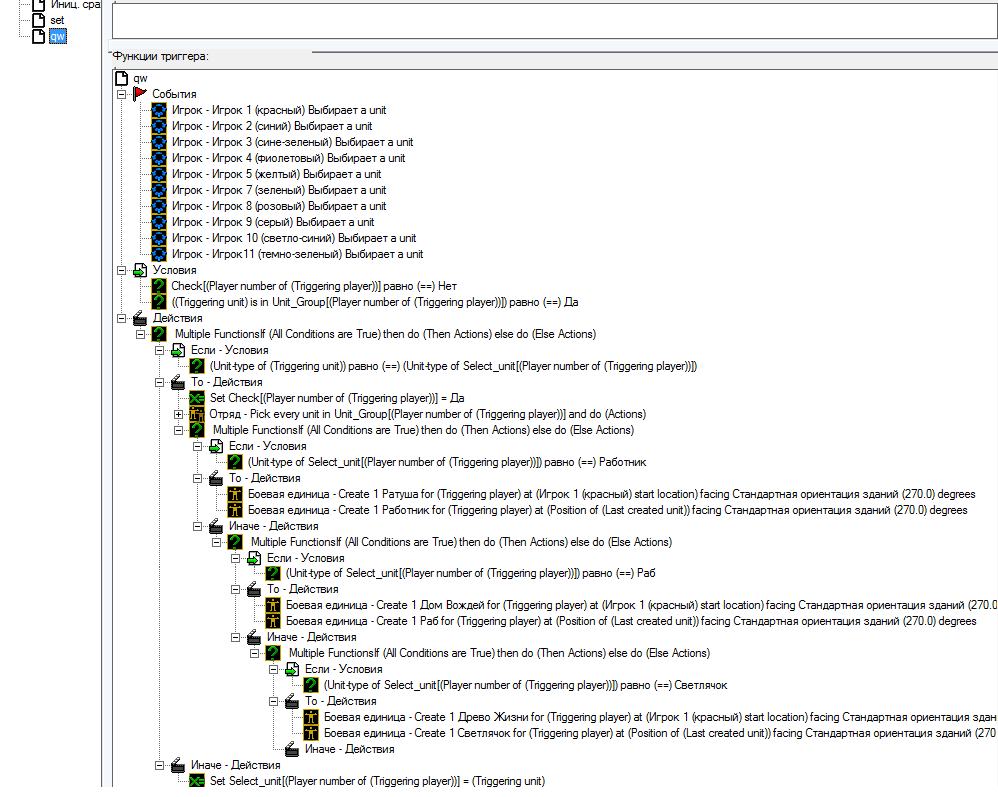
Task: Collapse the События tree node
Action: coord(122,94)
